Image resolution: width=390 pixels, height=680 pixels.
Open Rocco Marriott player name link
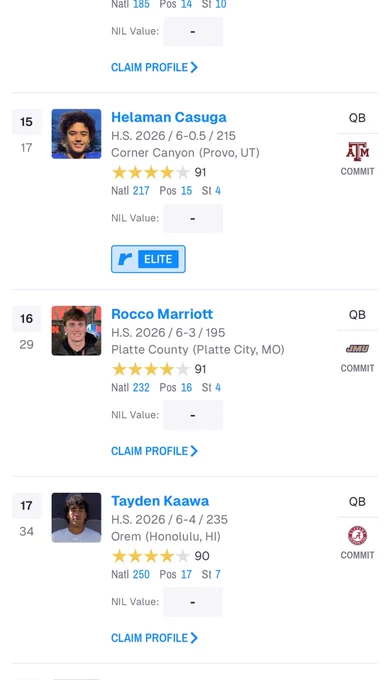point(162,314)
